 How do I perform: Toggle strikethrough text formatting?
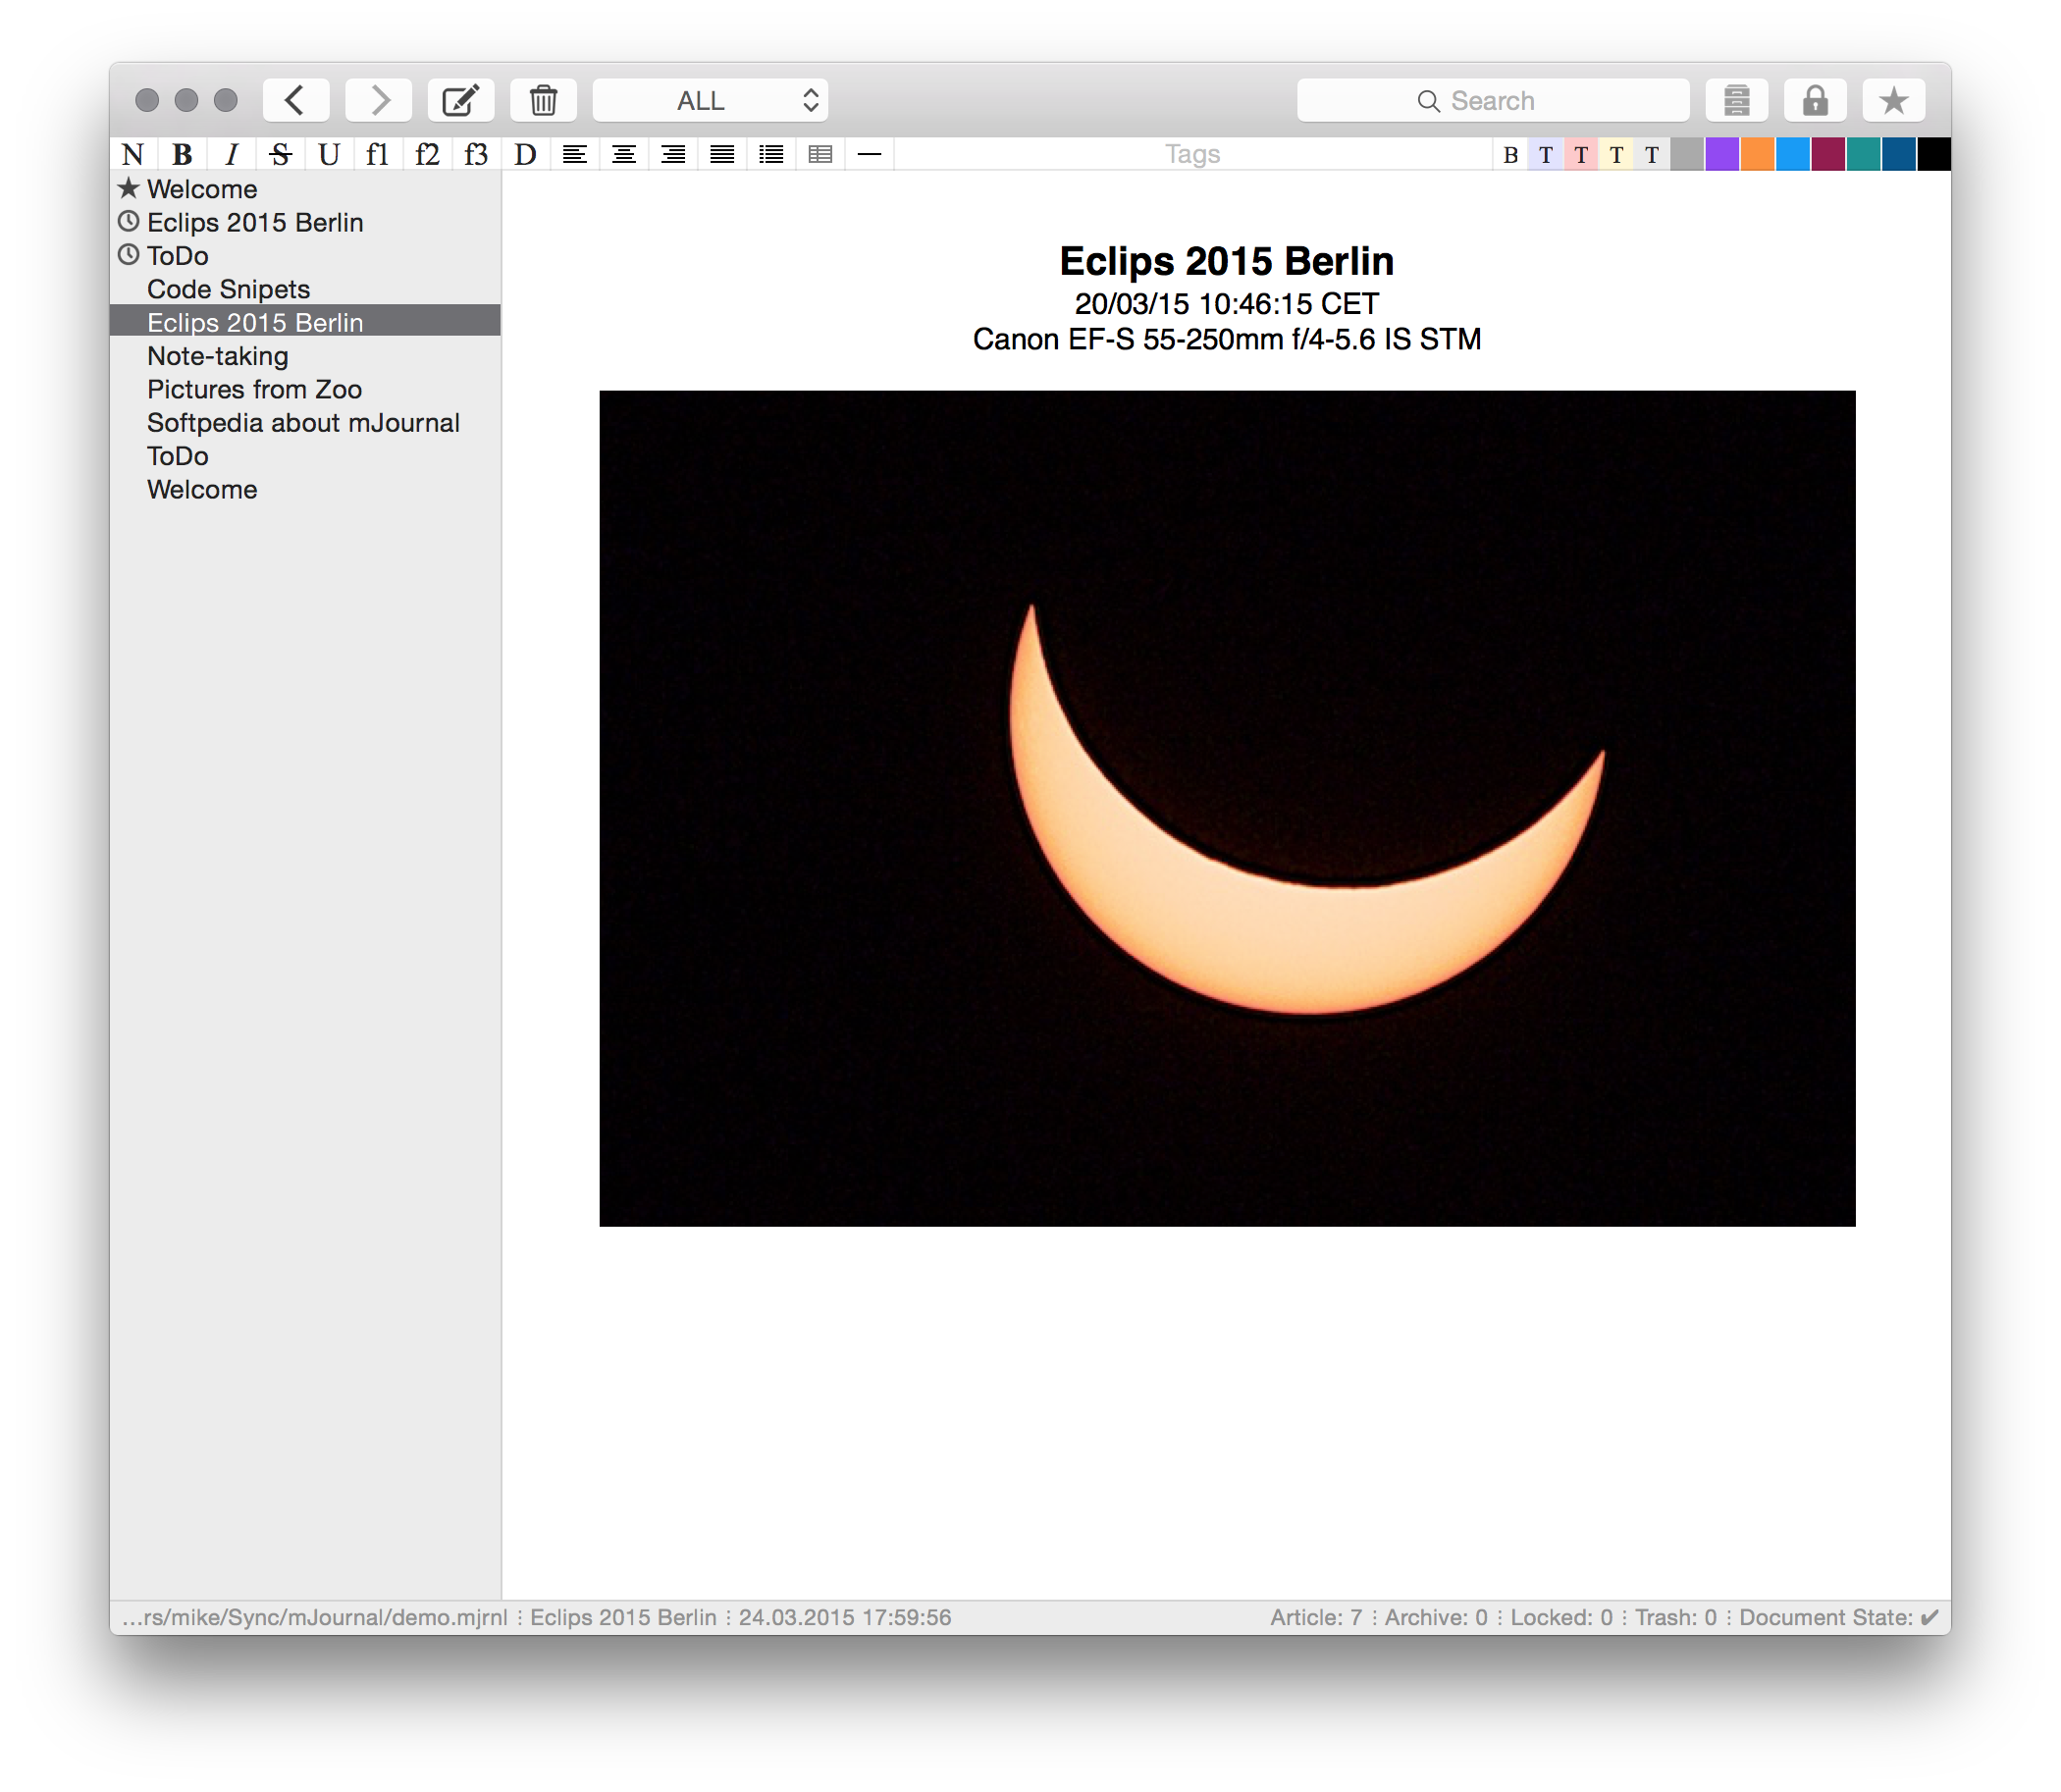tap(280, 154)
